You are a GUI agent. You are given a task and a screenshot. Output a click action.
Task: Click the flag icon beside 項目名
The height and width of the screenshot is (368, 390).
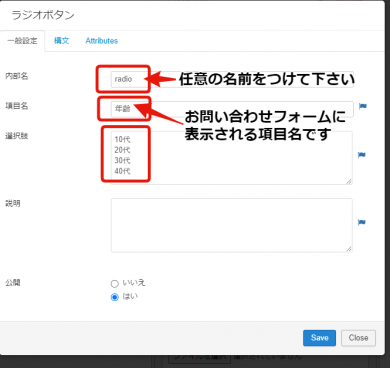(362, 106)
